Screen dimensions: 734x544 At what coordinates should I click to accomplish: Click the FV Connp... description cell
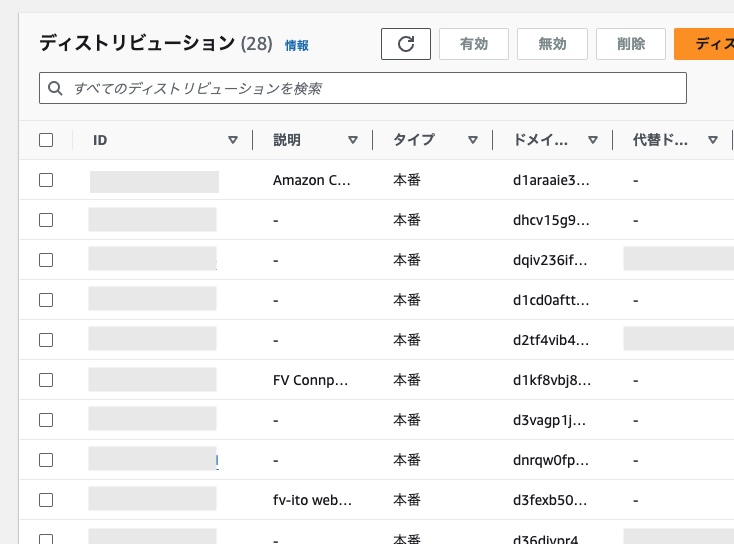tap(310, 380)
